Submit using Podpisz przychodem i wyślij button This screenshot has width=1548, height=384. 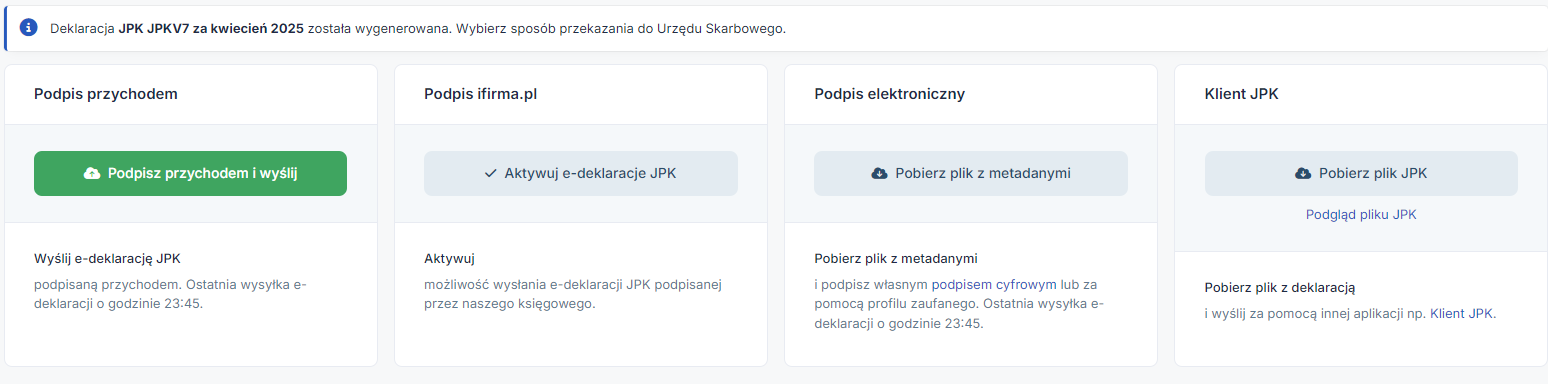click(x=190, y=173)
